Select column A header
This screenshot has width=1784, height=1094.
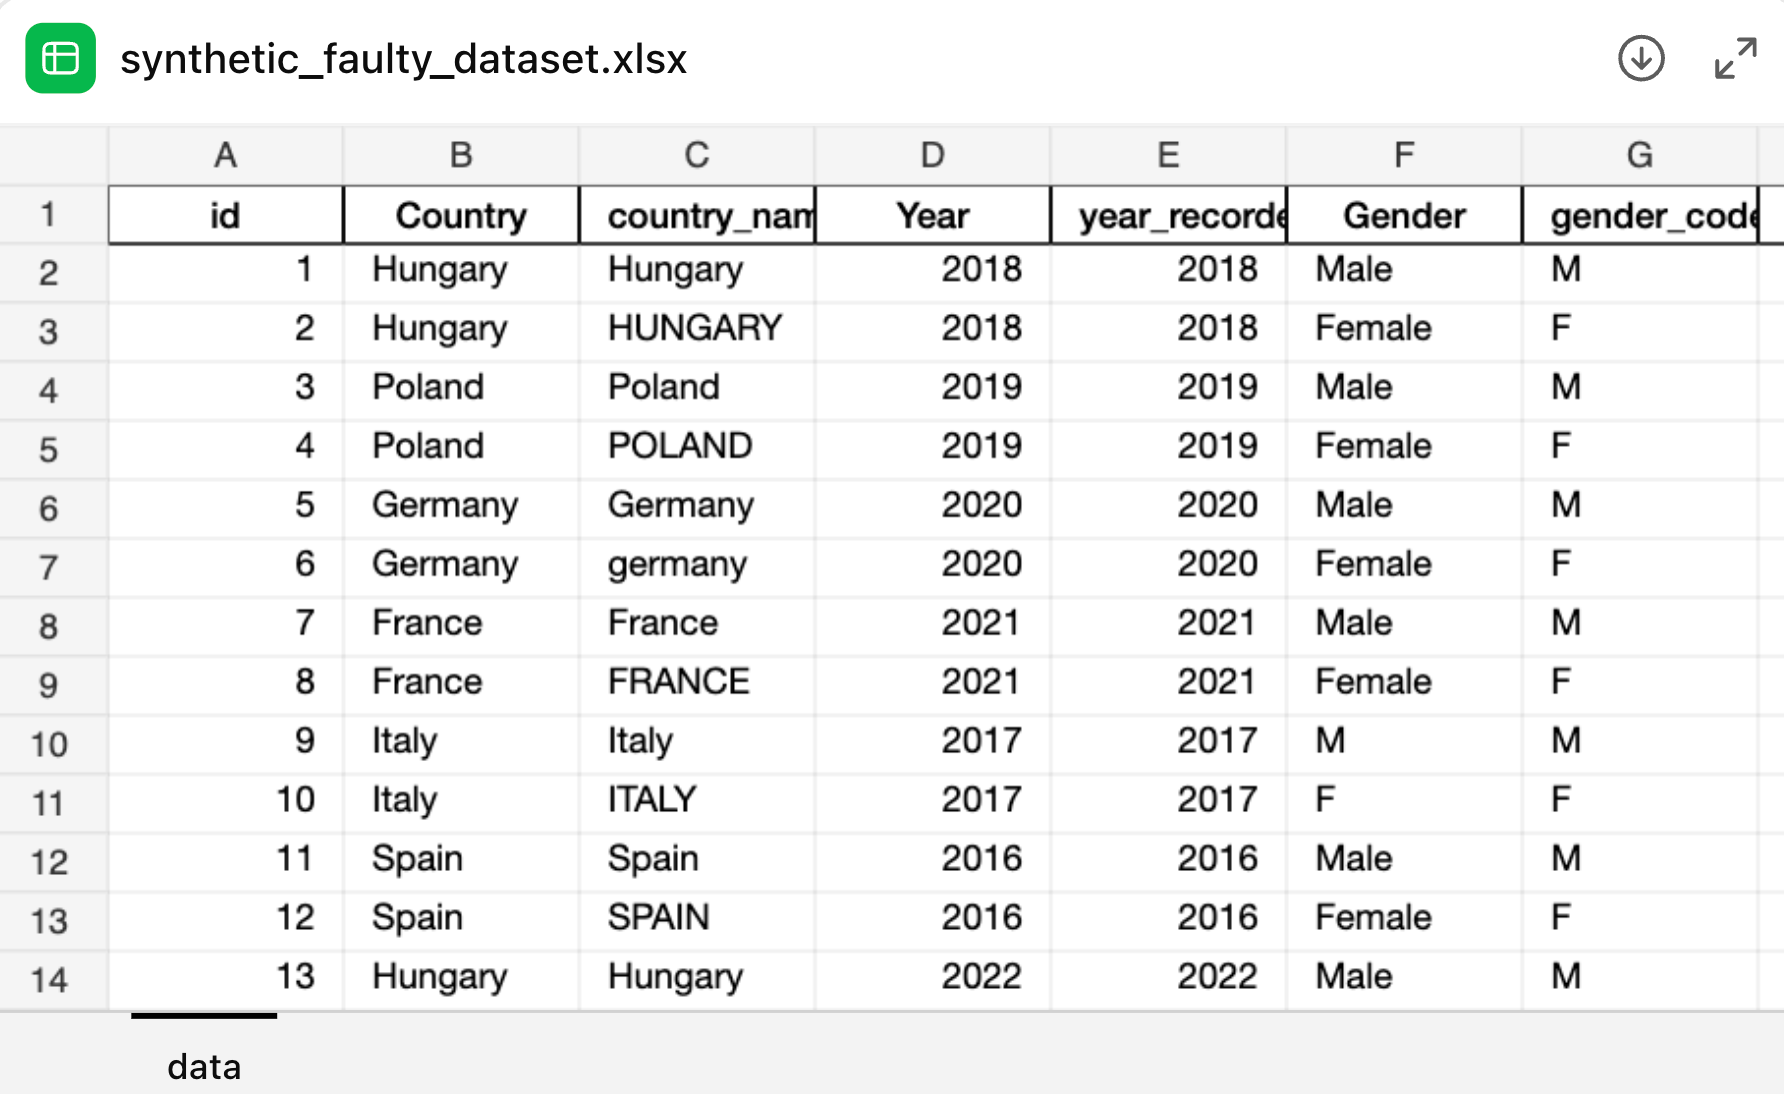pyautogui.click(x=225, y=155)
